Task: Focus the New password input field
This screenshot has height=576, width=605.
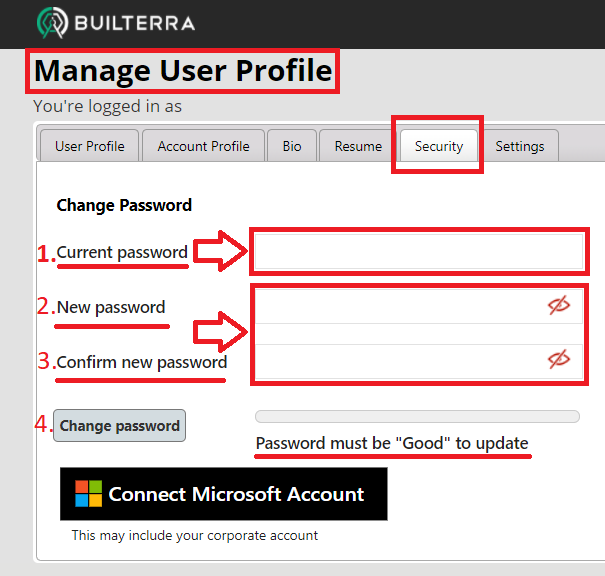Action: [419, 306]
